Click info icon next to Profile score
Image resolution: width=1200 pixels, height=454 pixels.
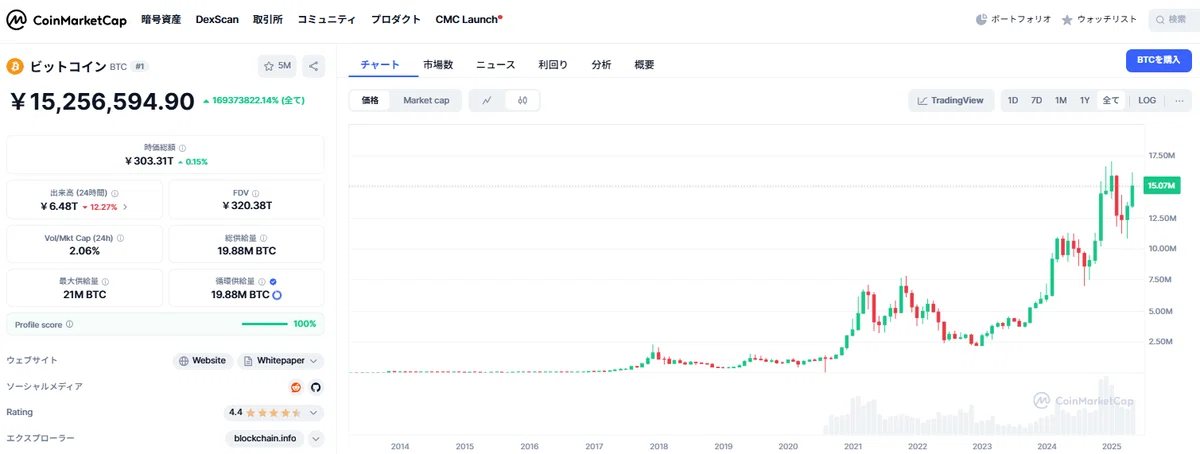pos(69,324)
